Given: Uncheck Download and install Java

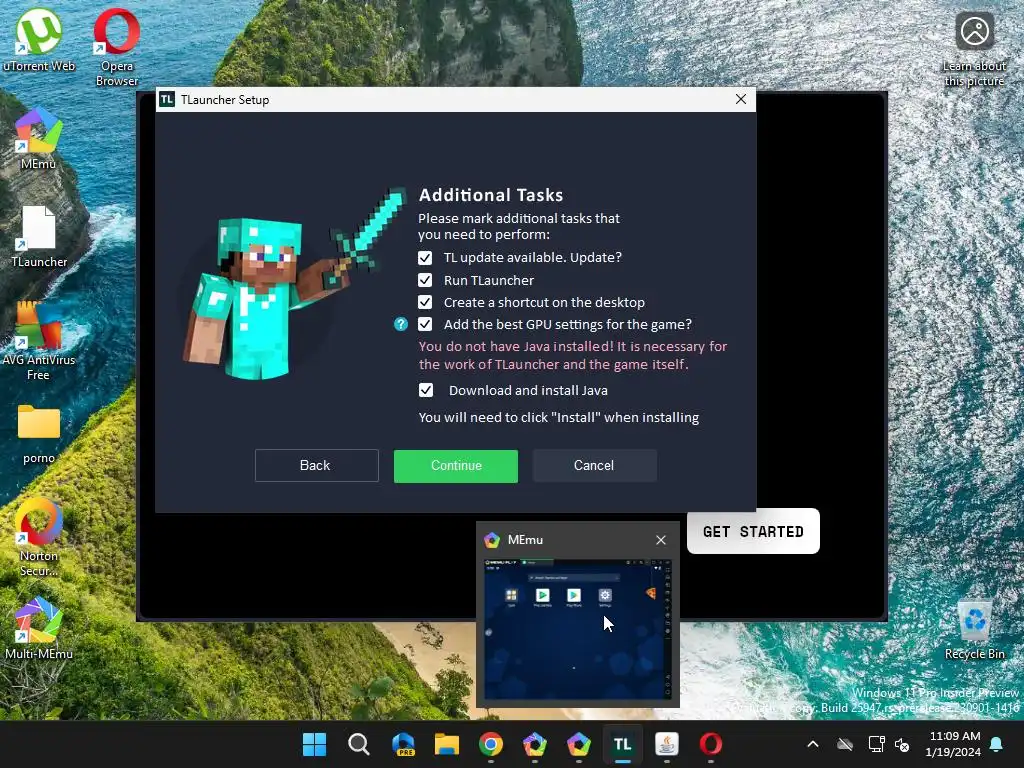Looking at the screenshot, I should click(x=426, y=391).
